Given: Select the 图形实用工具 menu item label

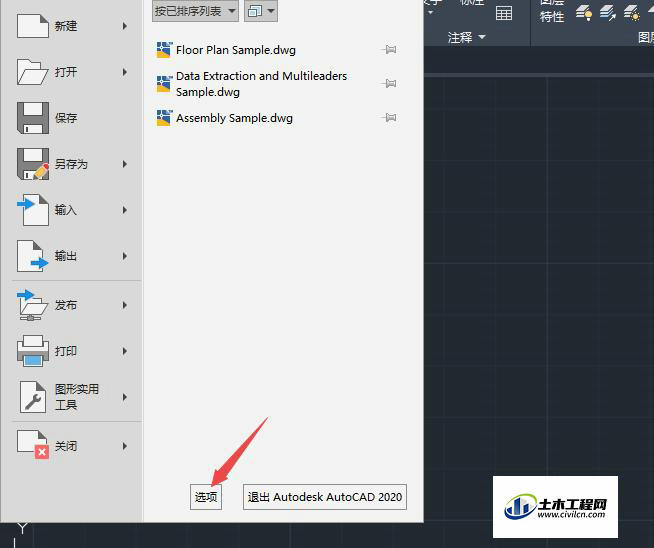Looking at the screenshot, I should coord(77,397).
